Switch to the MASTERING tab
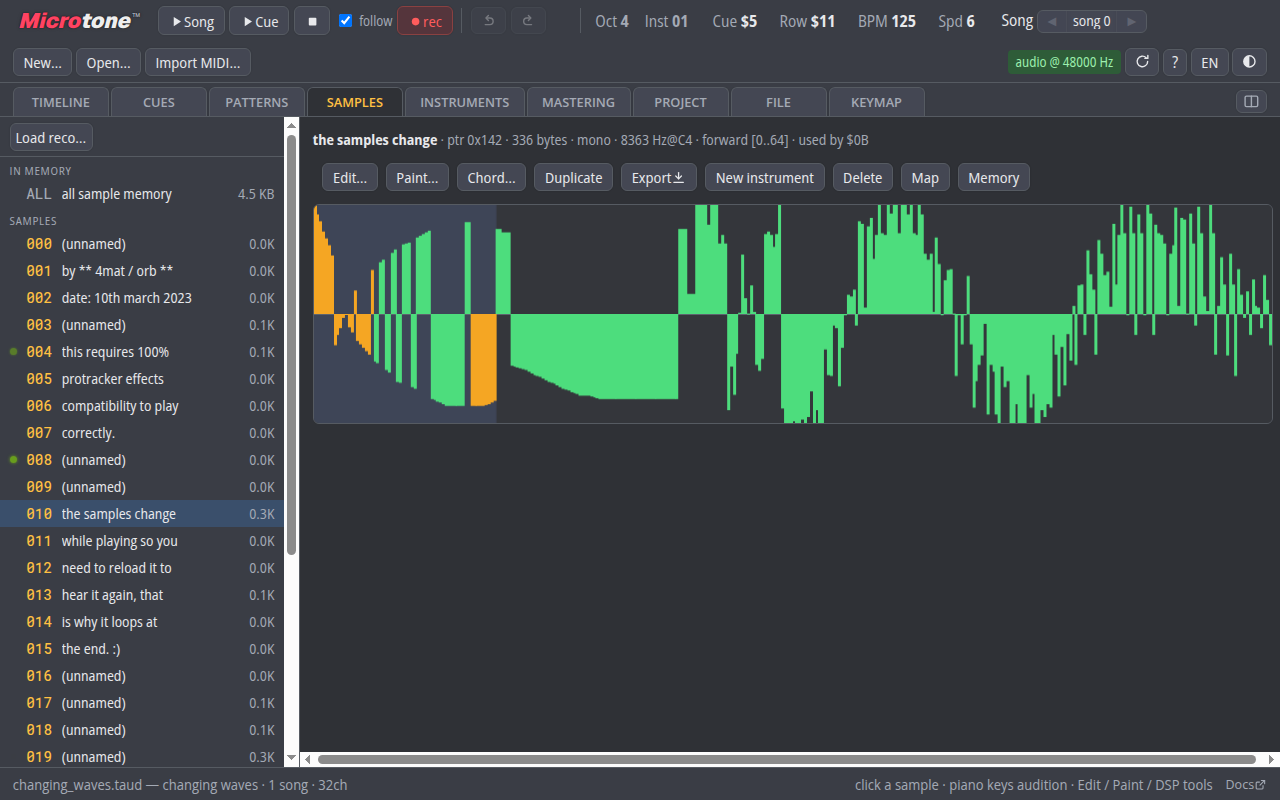The image size is (1280, 800). pyautogui.click(x=578, y=102)
